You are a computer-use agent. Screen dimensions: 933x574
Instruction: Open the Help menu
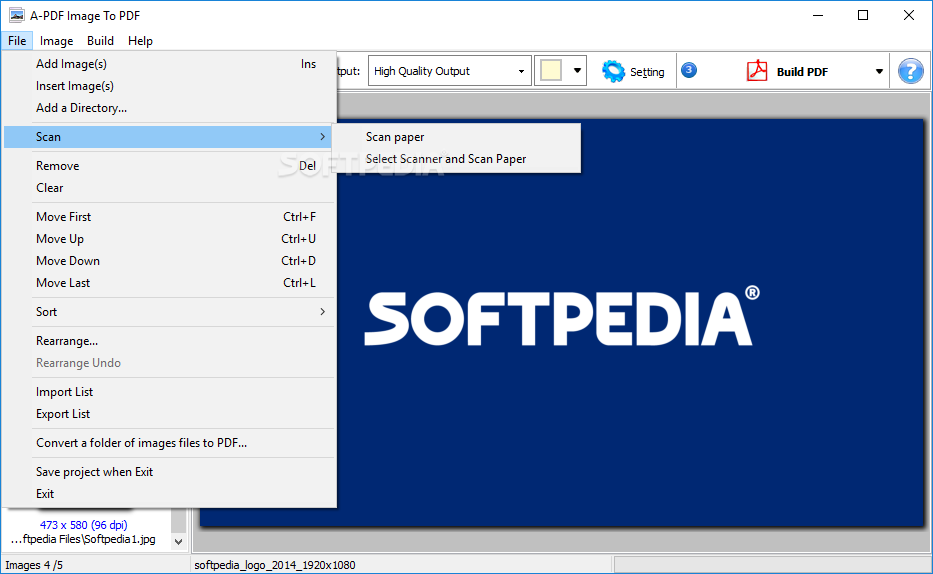pos(140,40)
